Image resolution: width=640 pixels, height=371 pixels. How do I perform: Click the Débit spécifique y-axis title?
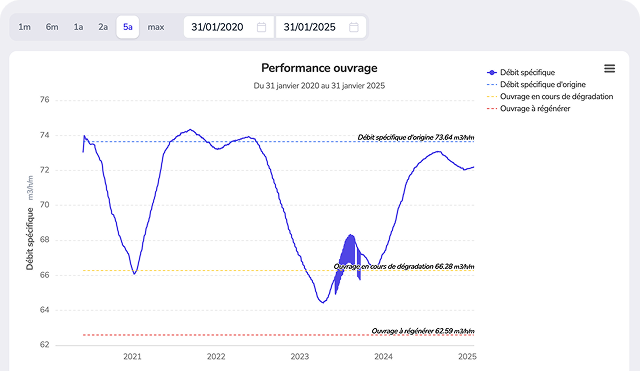pos(30,239)
